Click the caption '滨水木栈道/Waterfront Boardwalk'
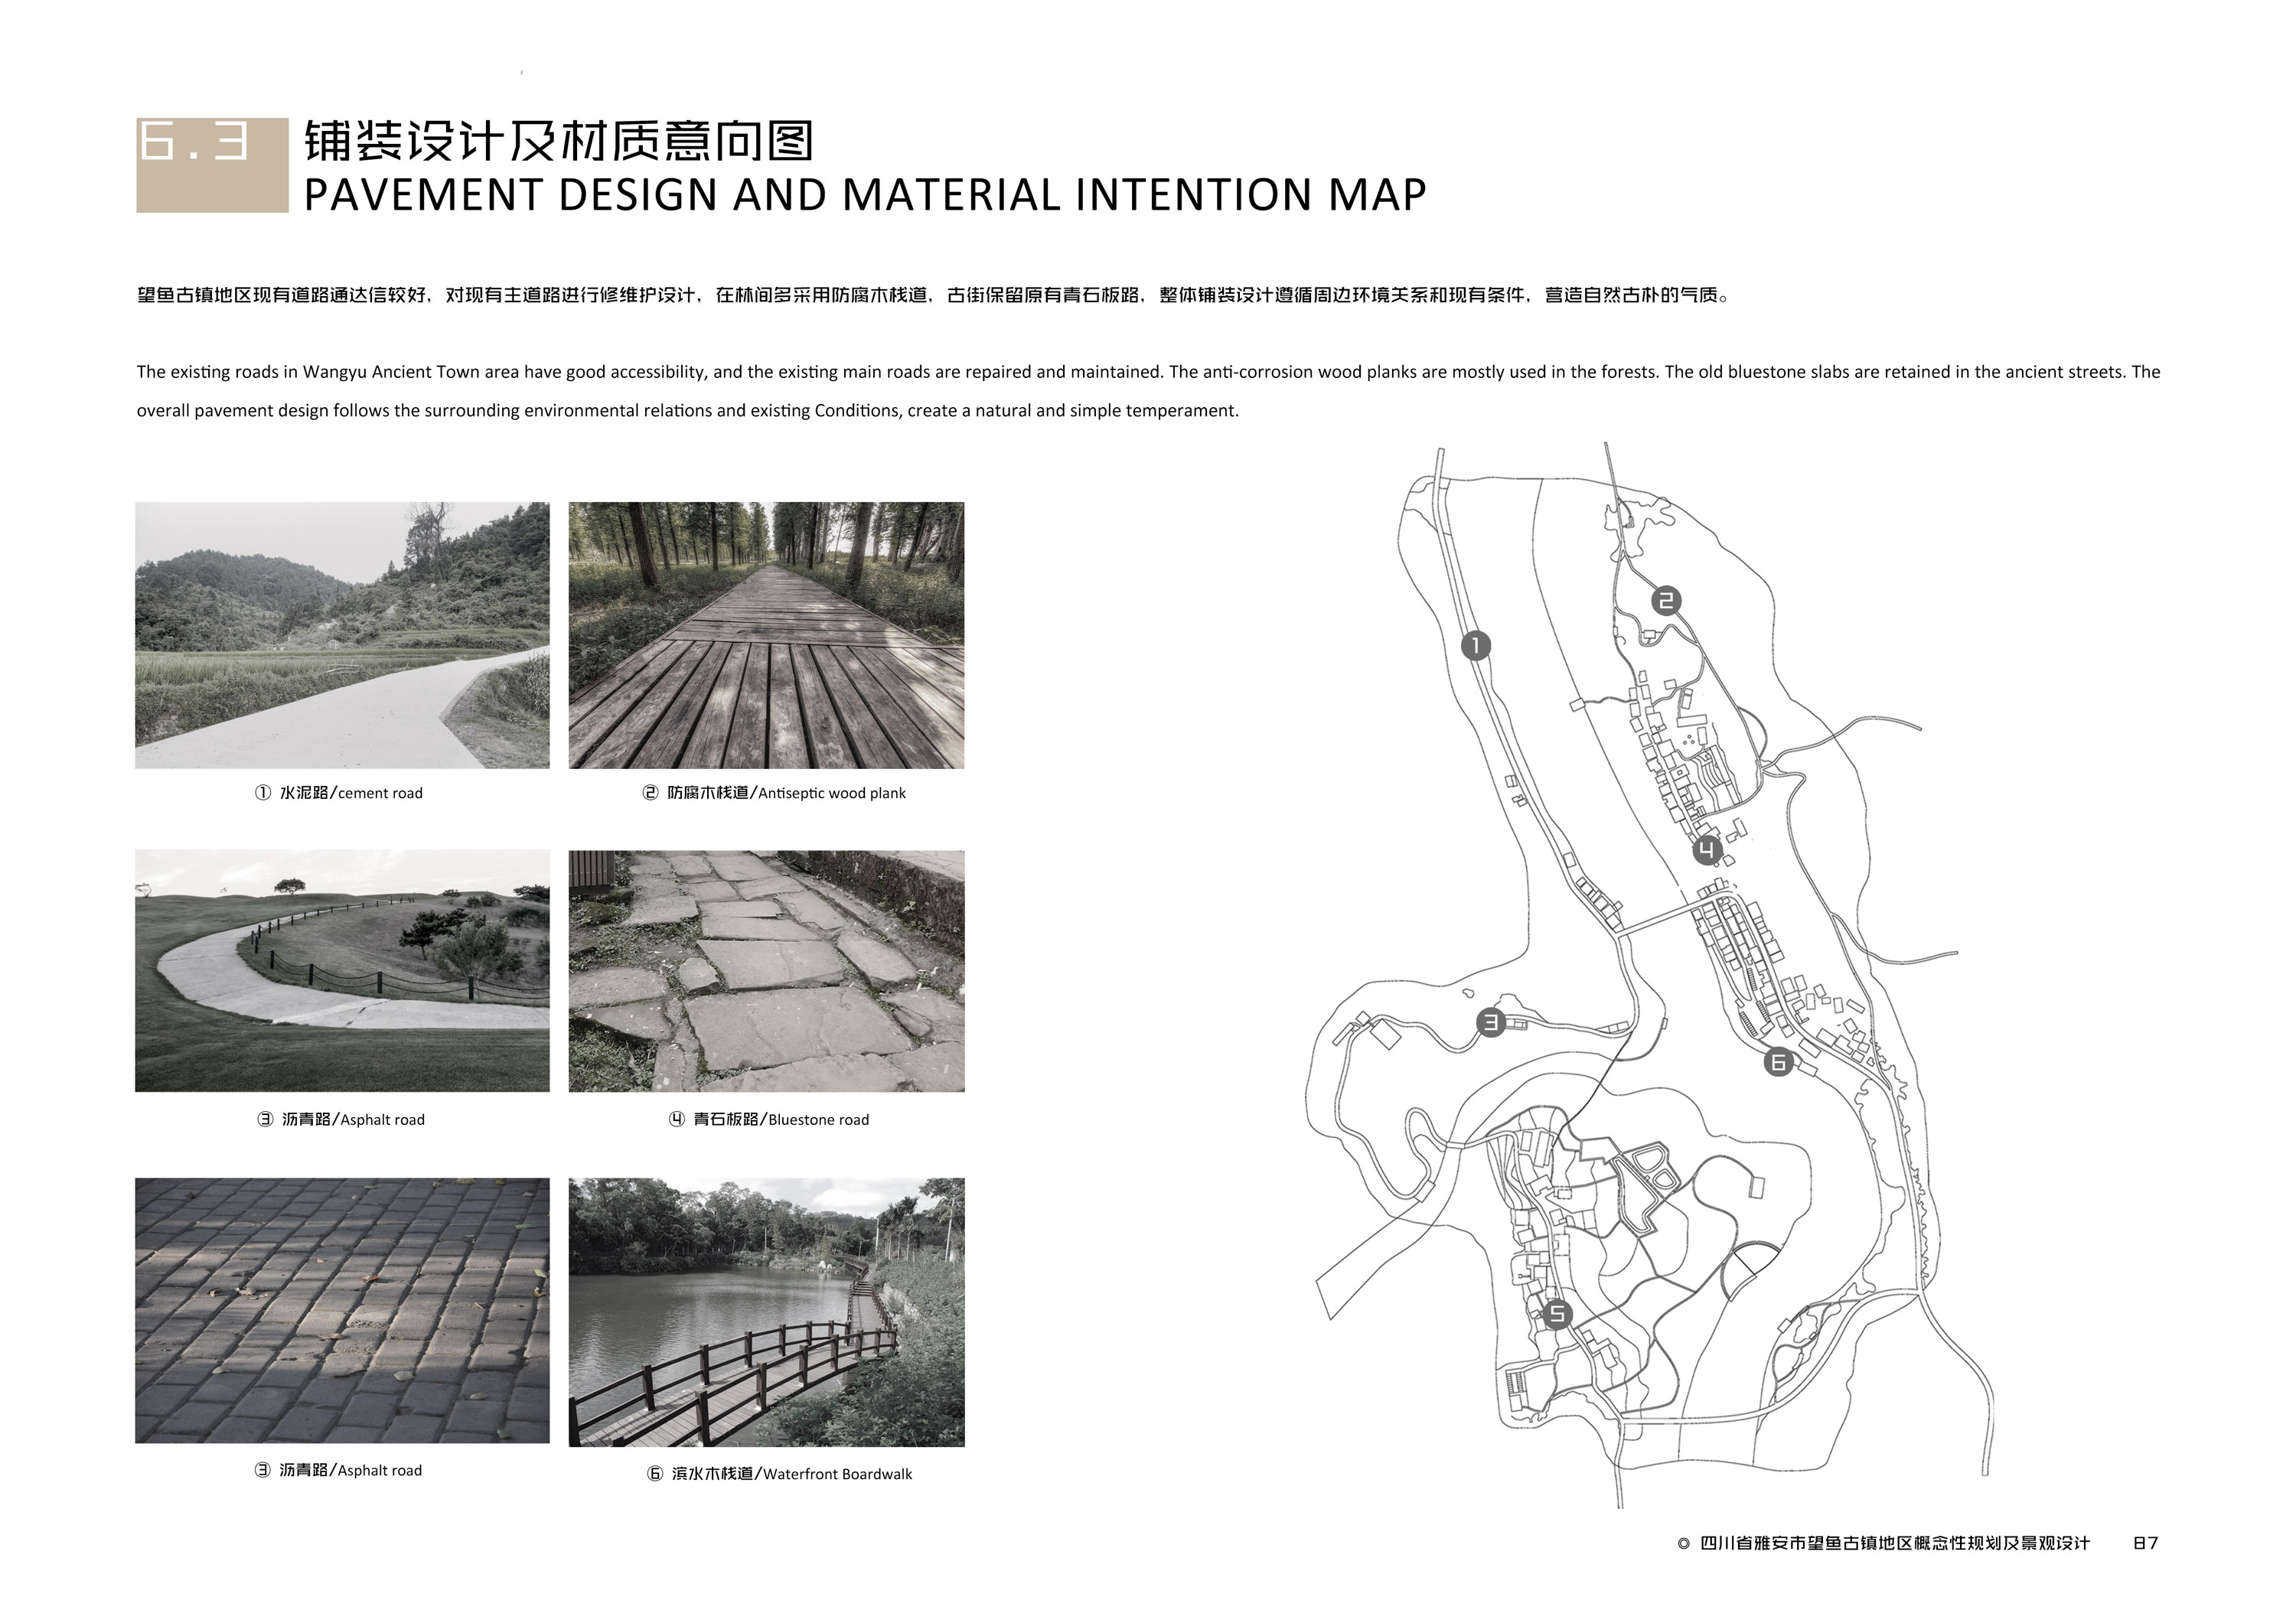The image size is (2296, 1623). coord(792,1474)
